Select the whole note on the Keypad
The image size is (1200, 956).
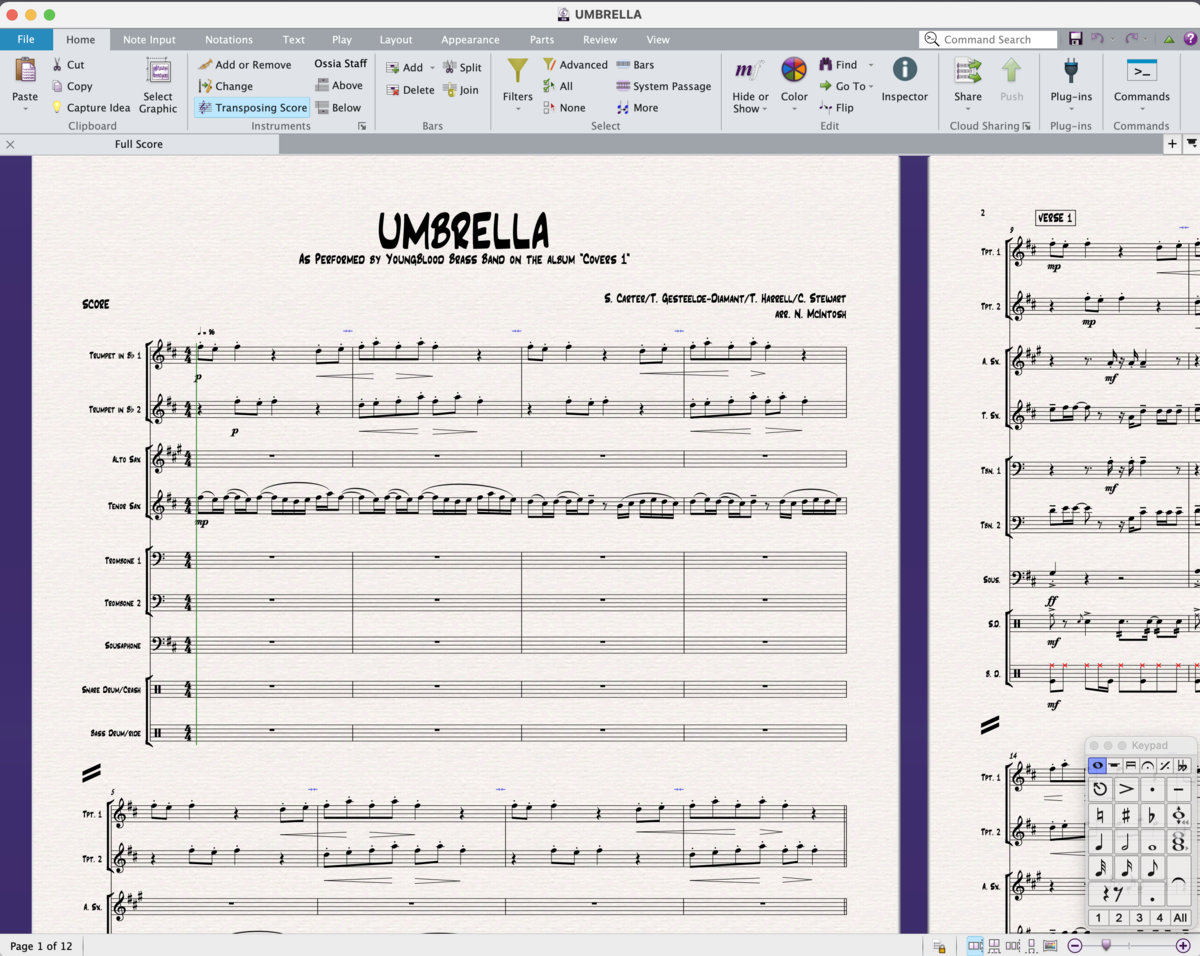(1152, 845)
